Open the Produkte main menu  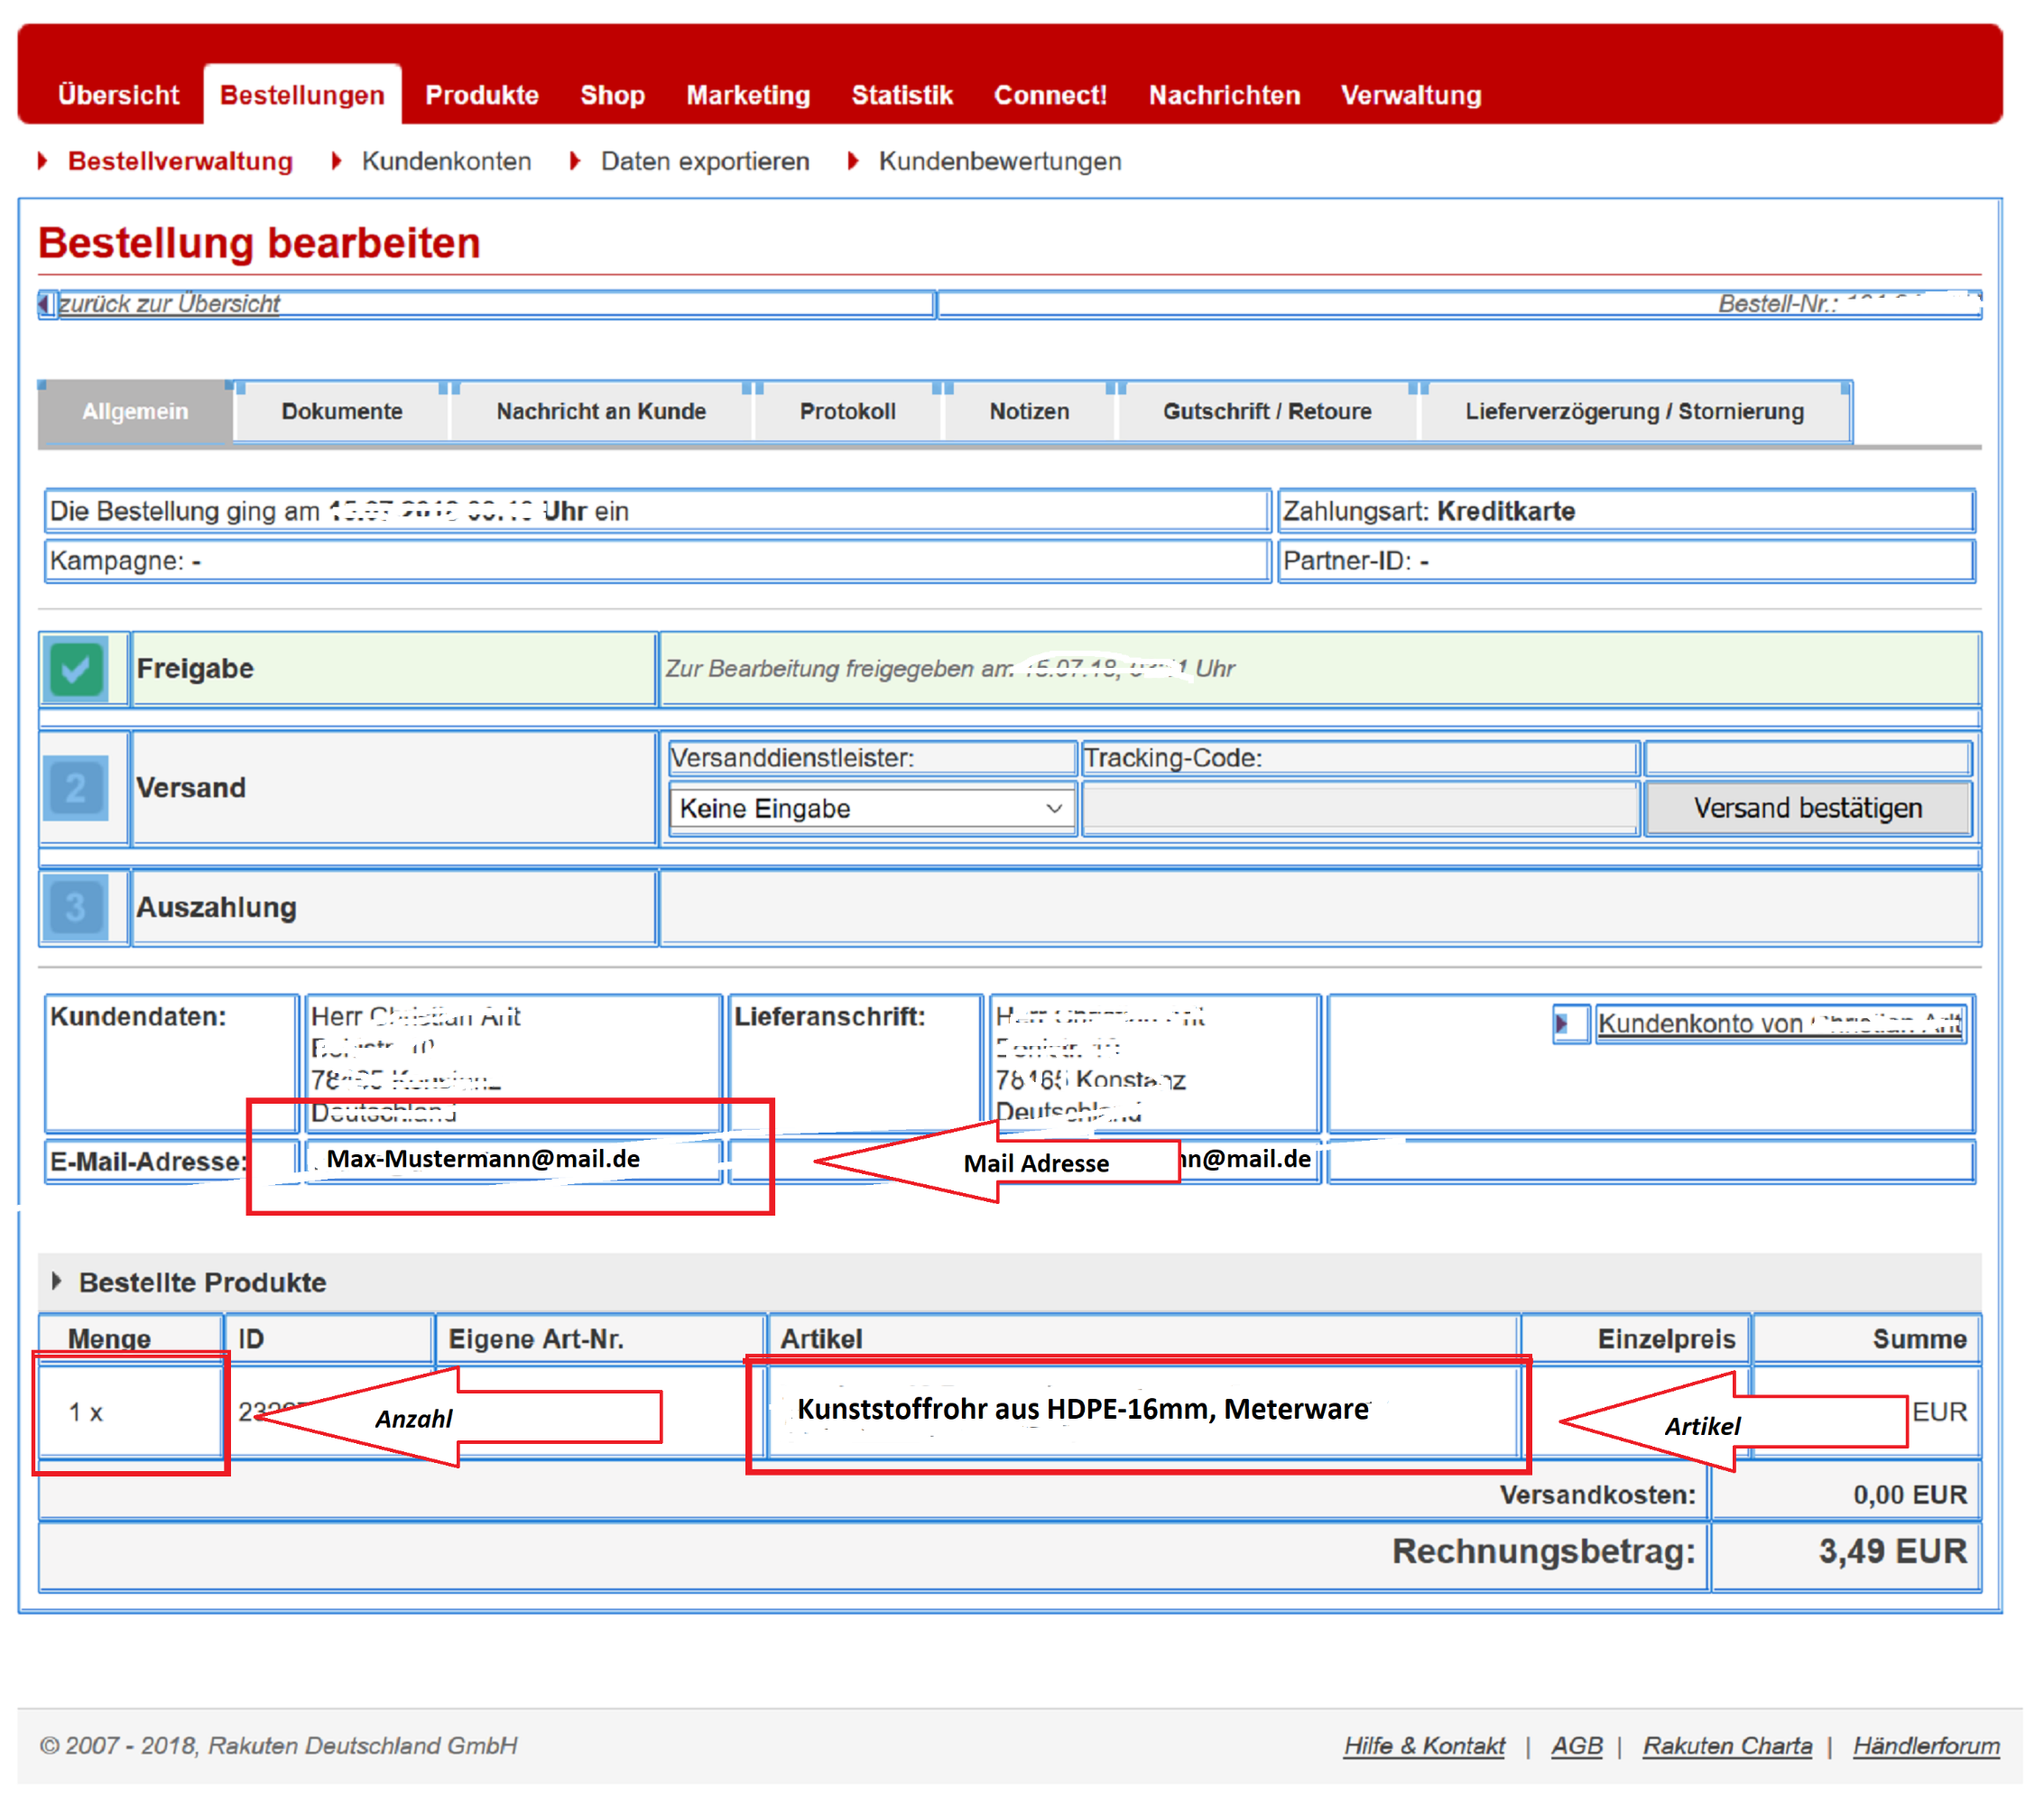tap(482, 96)
